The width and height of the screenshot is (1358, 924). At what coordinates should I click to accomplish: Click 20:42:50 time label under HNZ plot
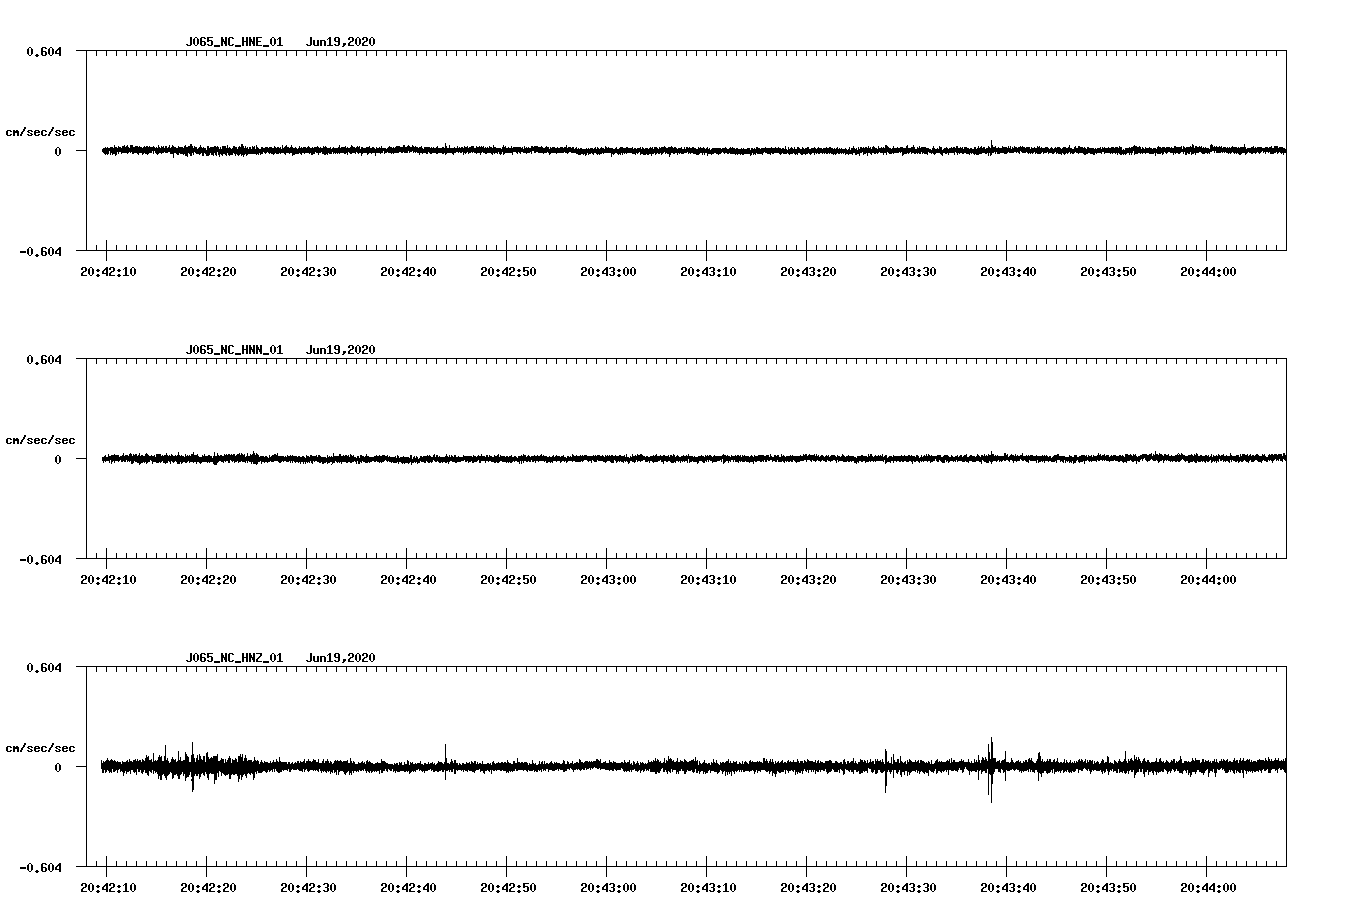(x=508, y=888)
